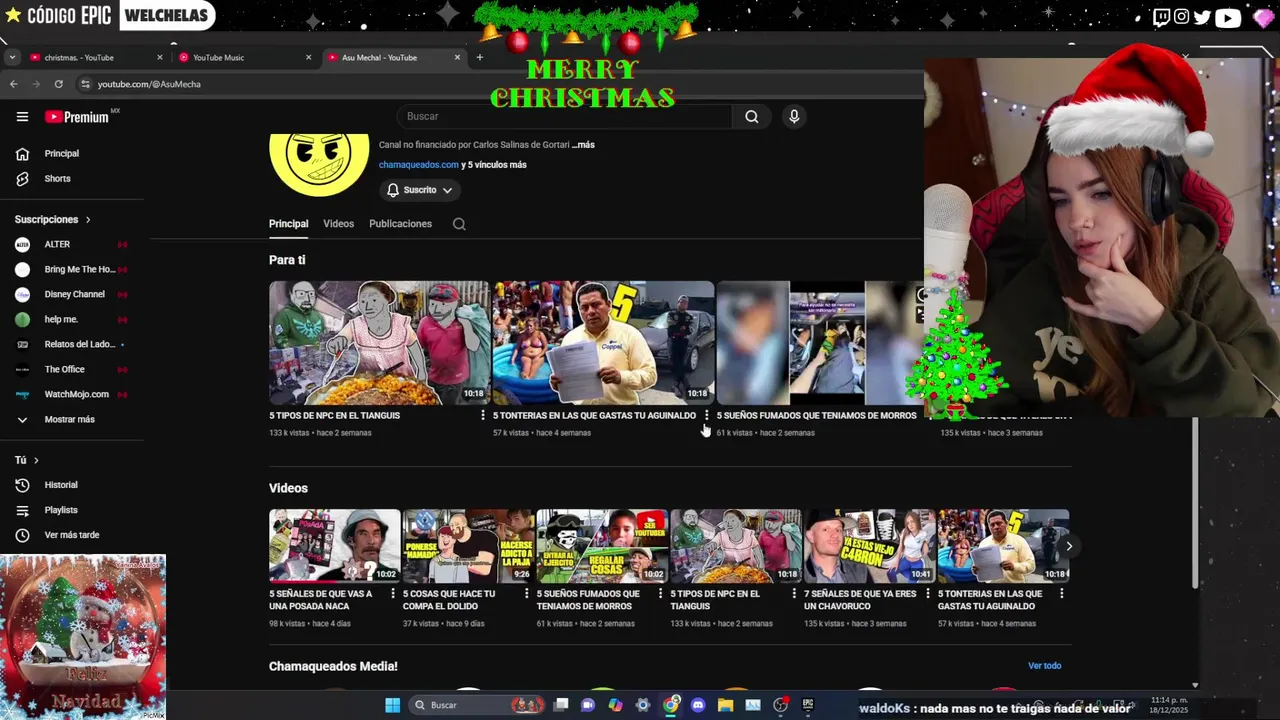
Task: Open y 5 vínculos más links
Action: [494, 165]
